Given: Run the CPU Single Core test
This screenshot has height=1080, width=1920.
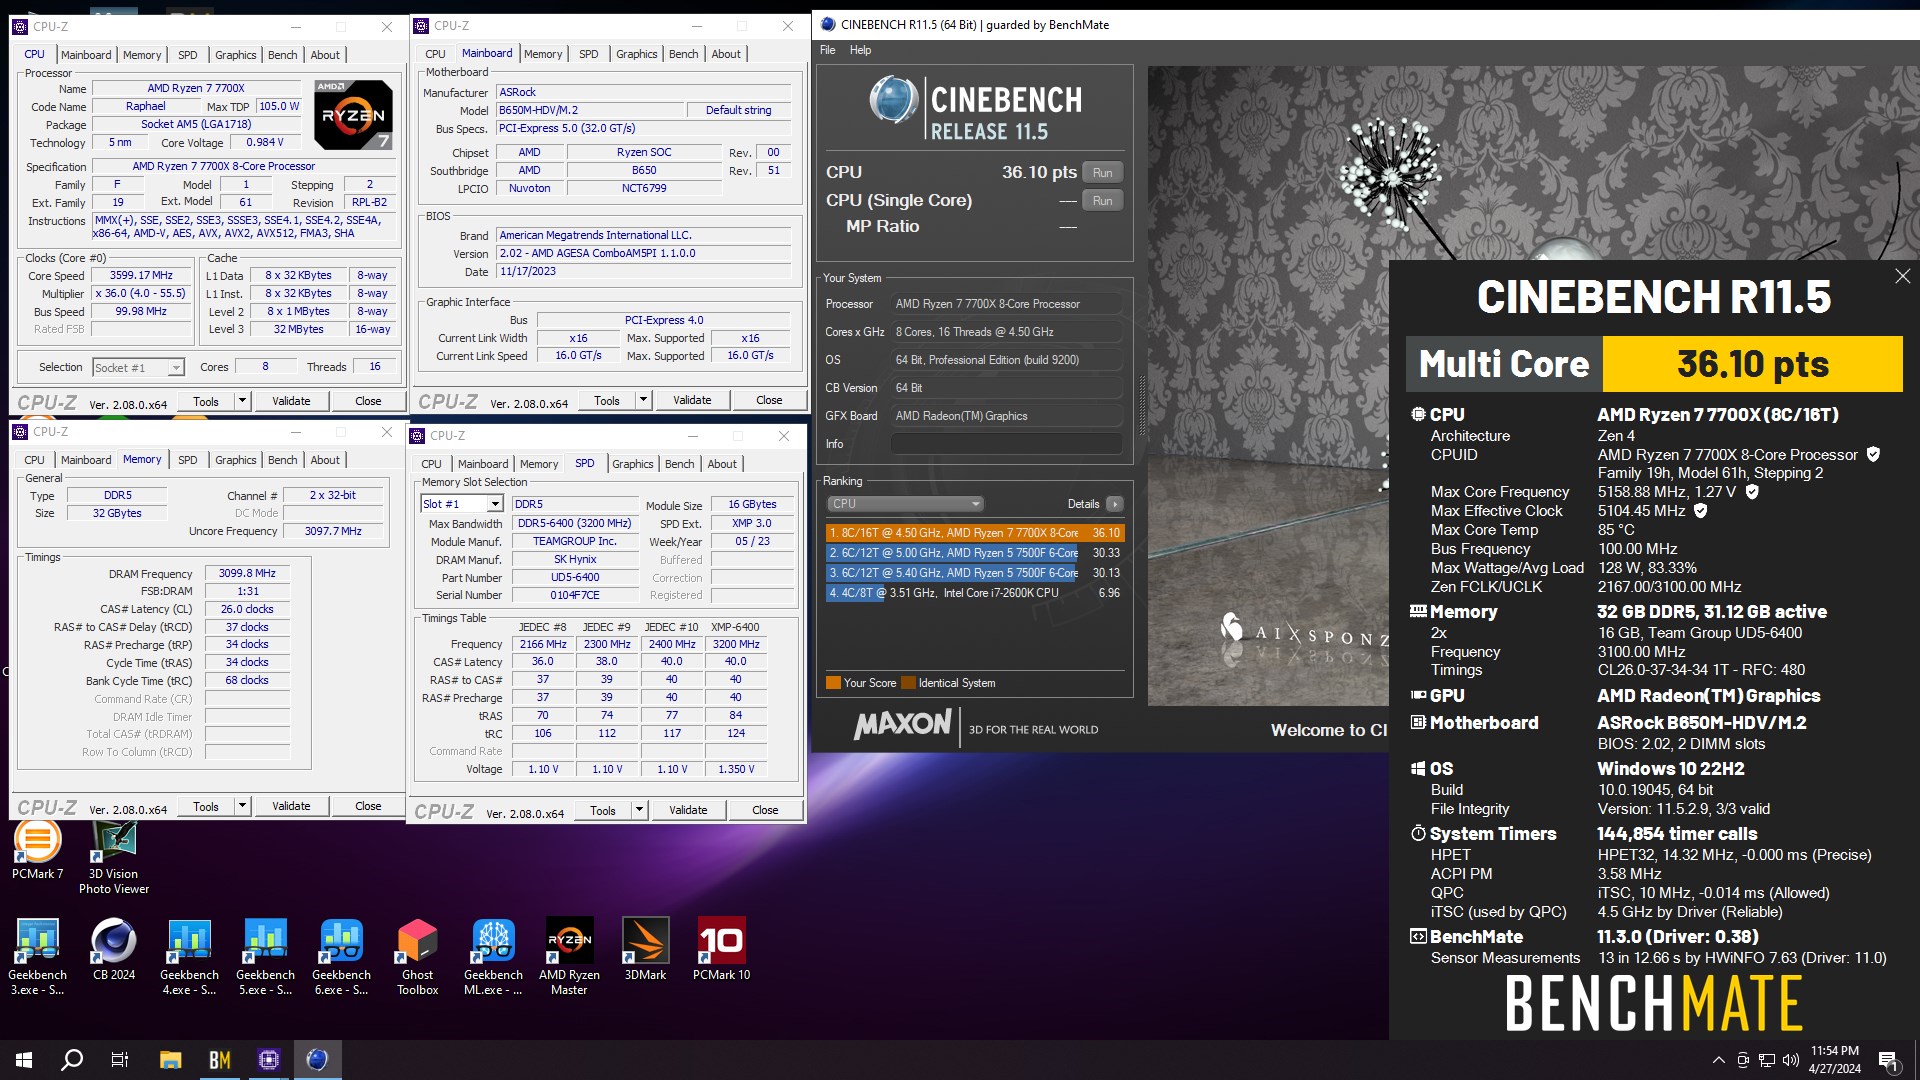Looking at the screenshot, I should (1102, 201).
